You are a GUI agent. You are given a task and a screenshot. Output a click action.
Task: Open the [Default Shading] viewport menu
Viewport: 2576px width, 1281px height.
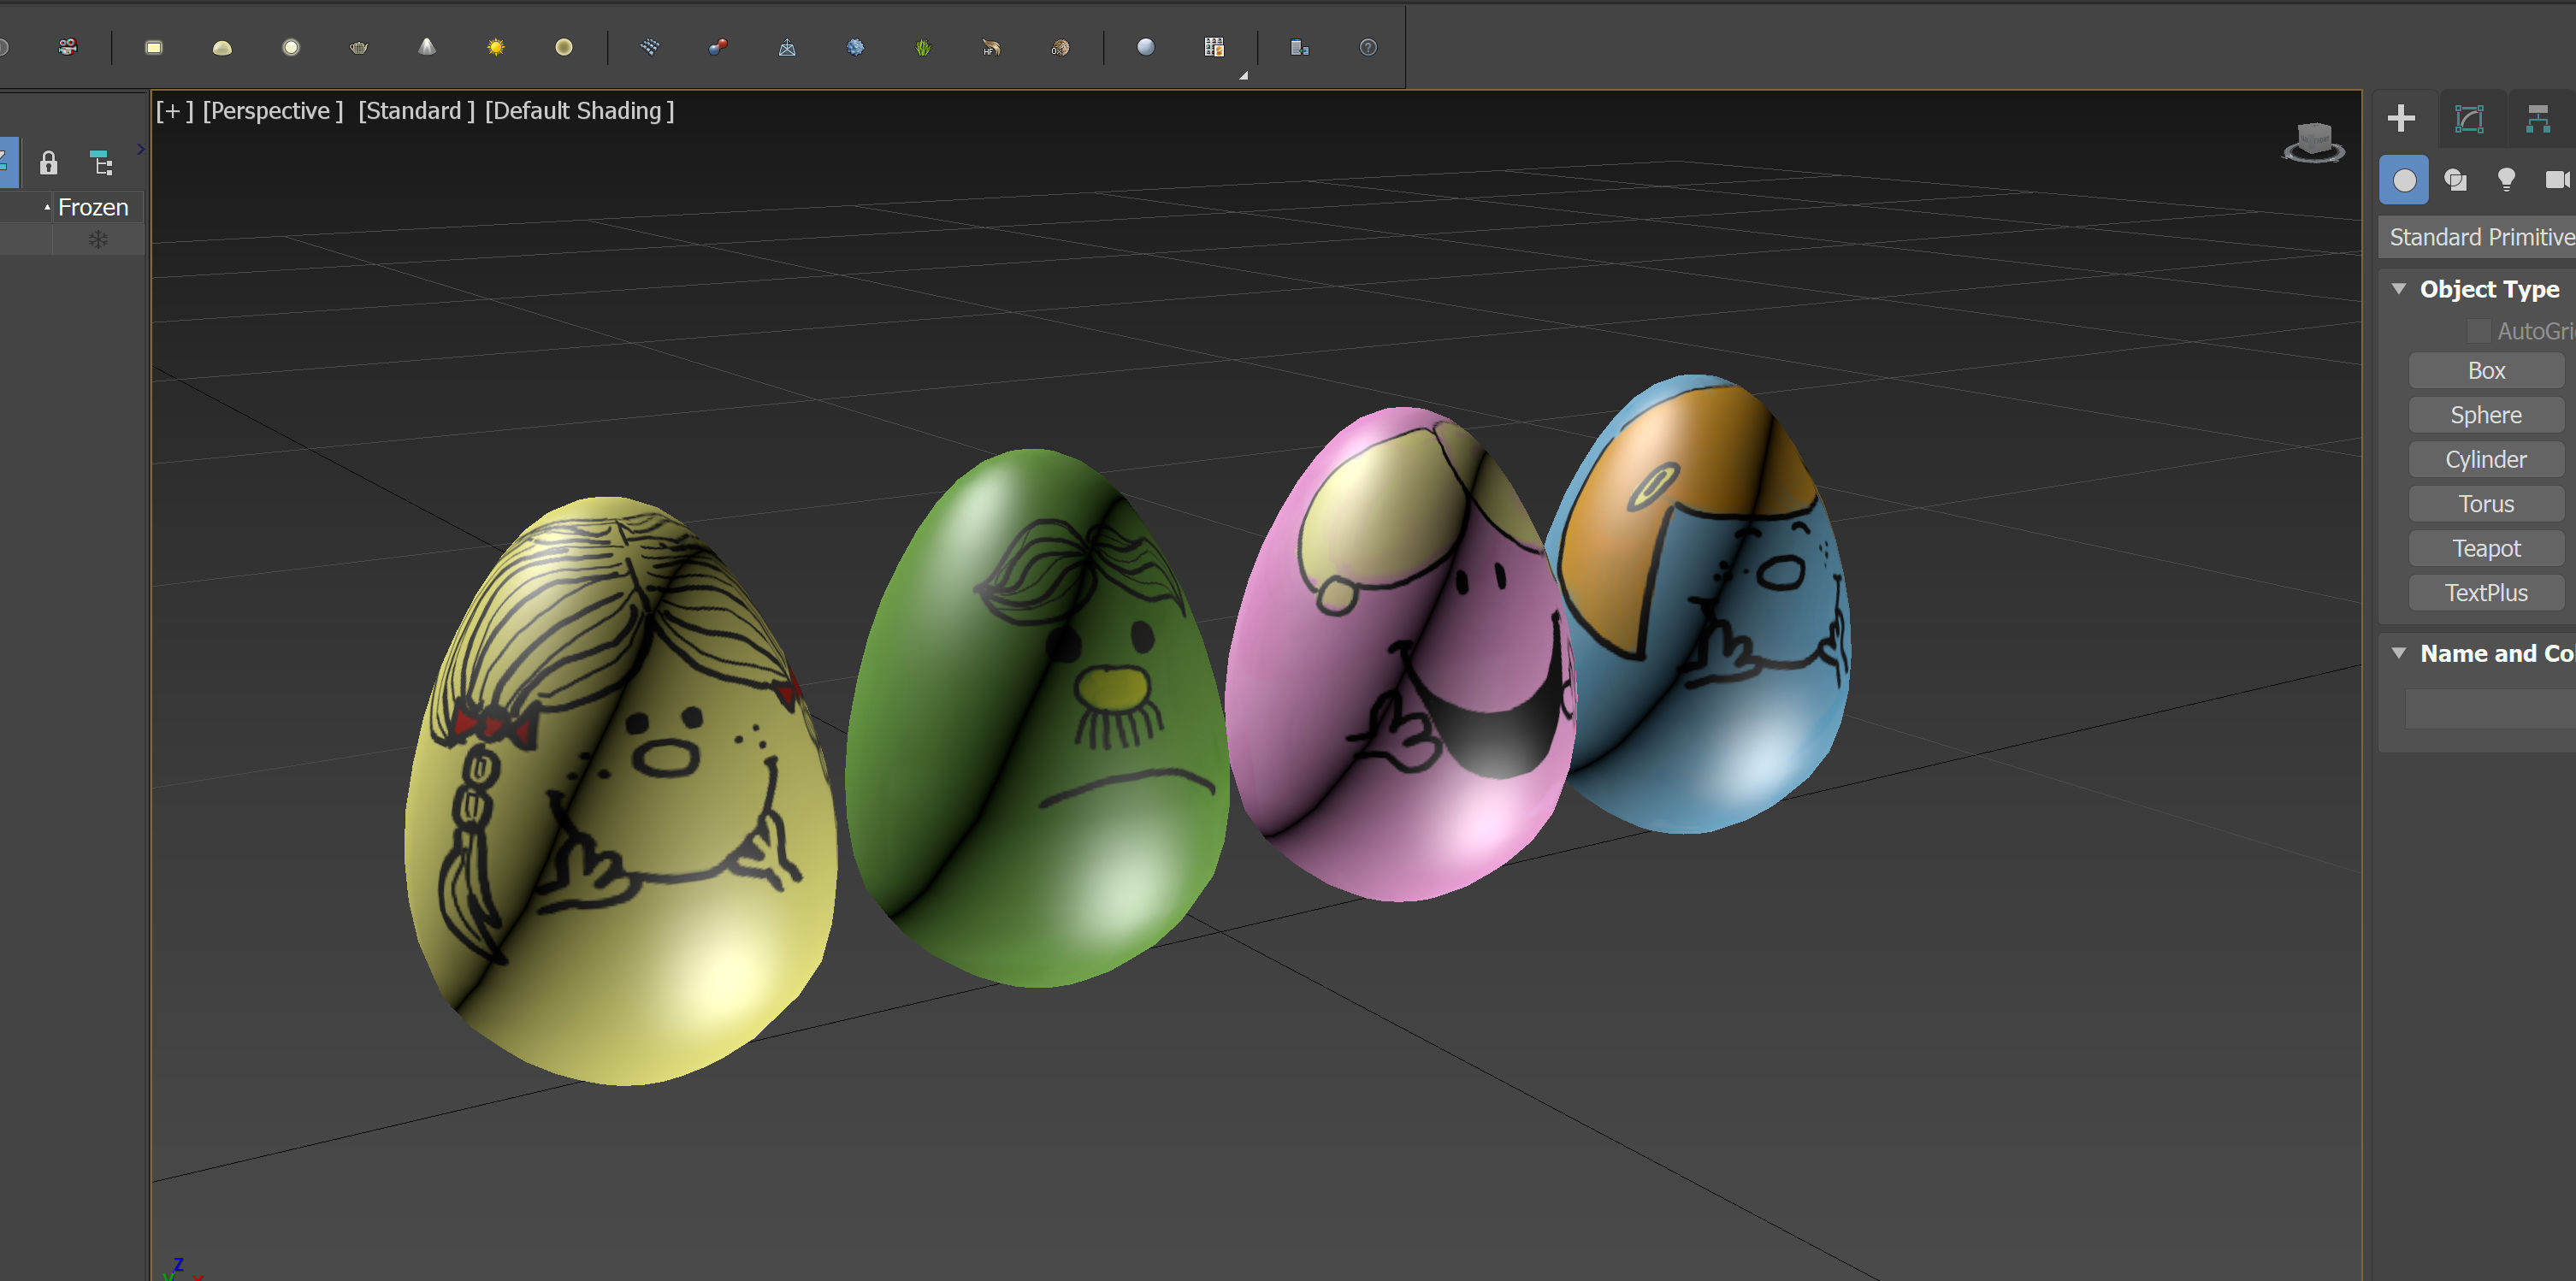579,111
